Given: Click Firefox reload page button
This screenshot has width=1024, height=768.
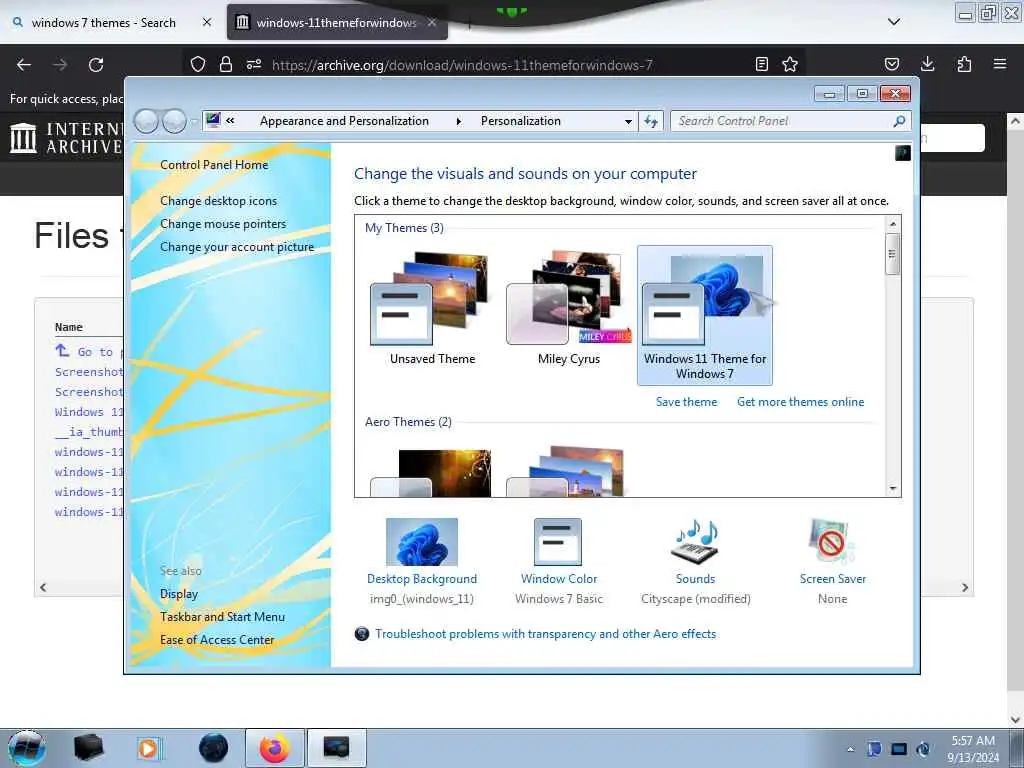Looking at the screenshot, I should tap(96, 65).
